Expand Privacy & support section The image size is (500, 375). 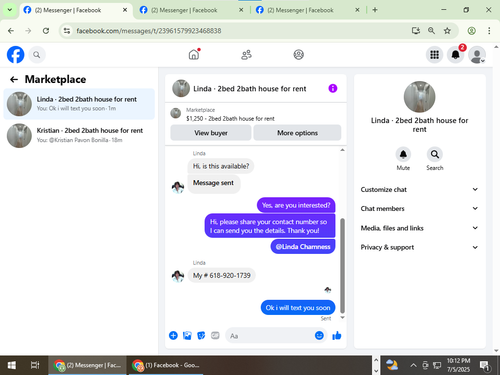click(x=419, y=247)
